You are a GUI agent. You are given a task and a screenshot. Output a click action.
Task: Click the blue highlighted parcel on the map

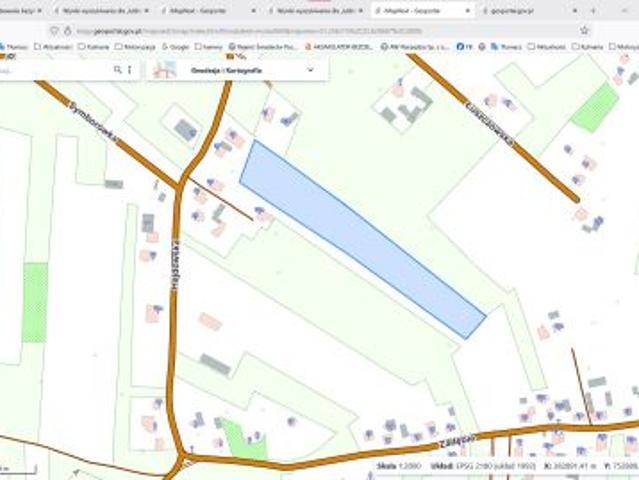click(x=362, y=238)
